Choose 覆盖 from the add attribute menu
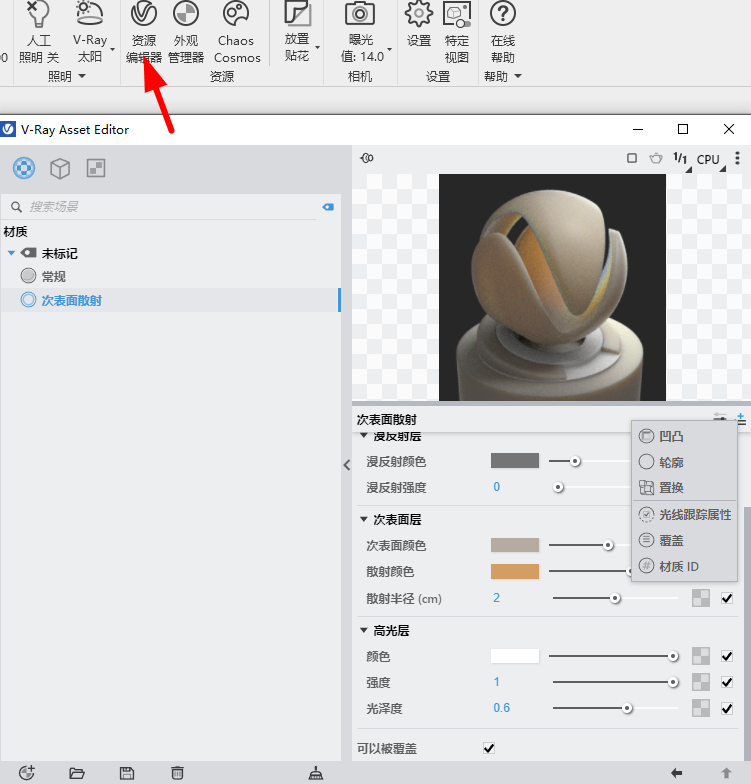Image resolution: width=751 pixels, height=784 pixels. pos(684,540)
